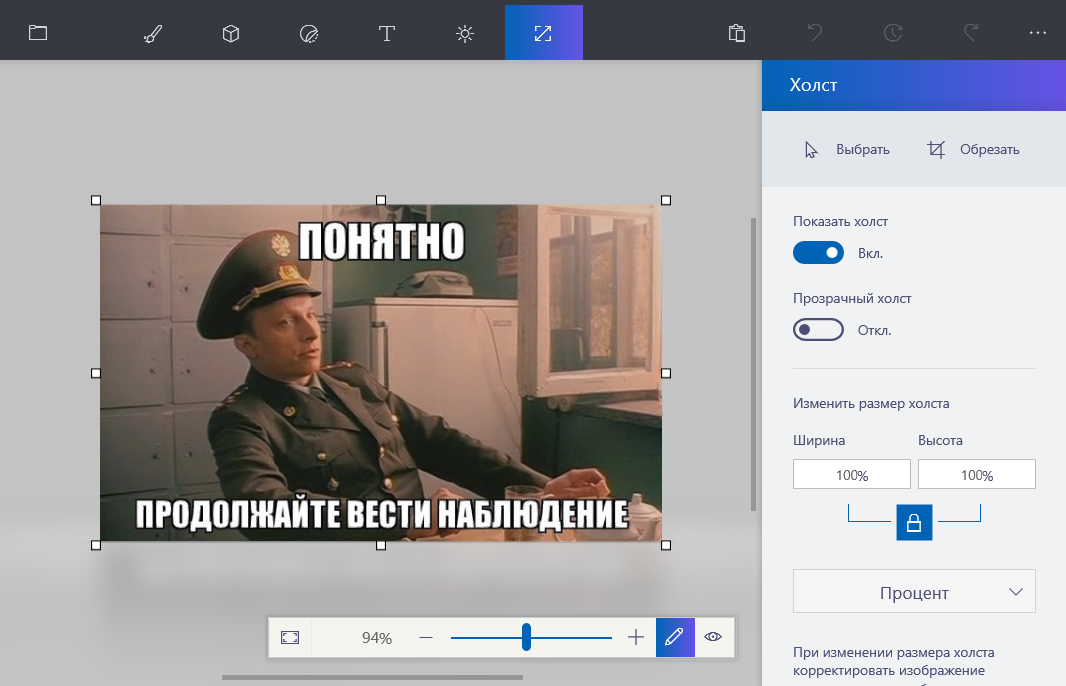
Task: Select the Brushes tool
Action: [153, 33]
